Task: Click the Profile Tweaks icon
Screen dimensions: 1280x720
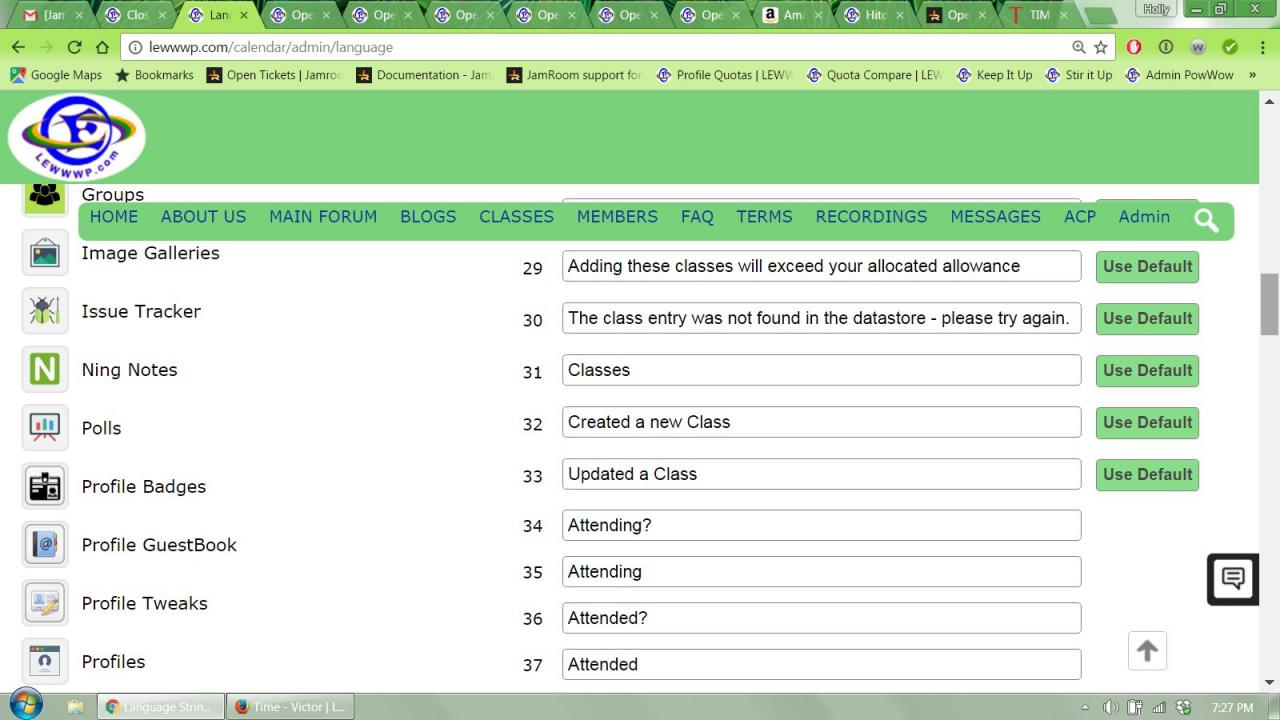Action: click(45, 603)
